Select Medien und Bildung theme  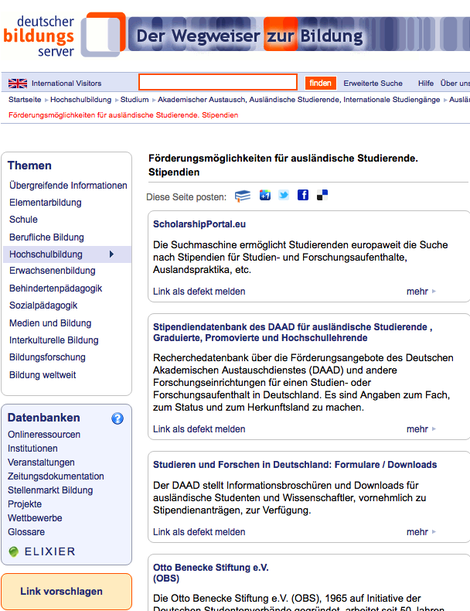50,323
